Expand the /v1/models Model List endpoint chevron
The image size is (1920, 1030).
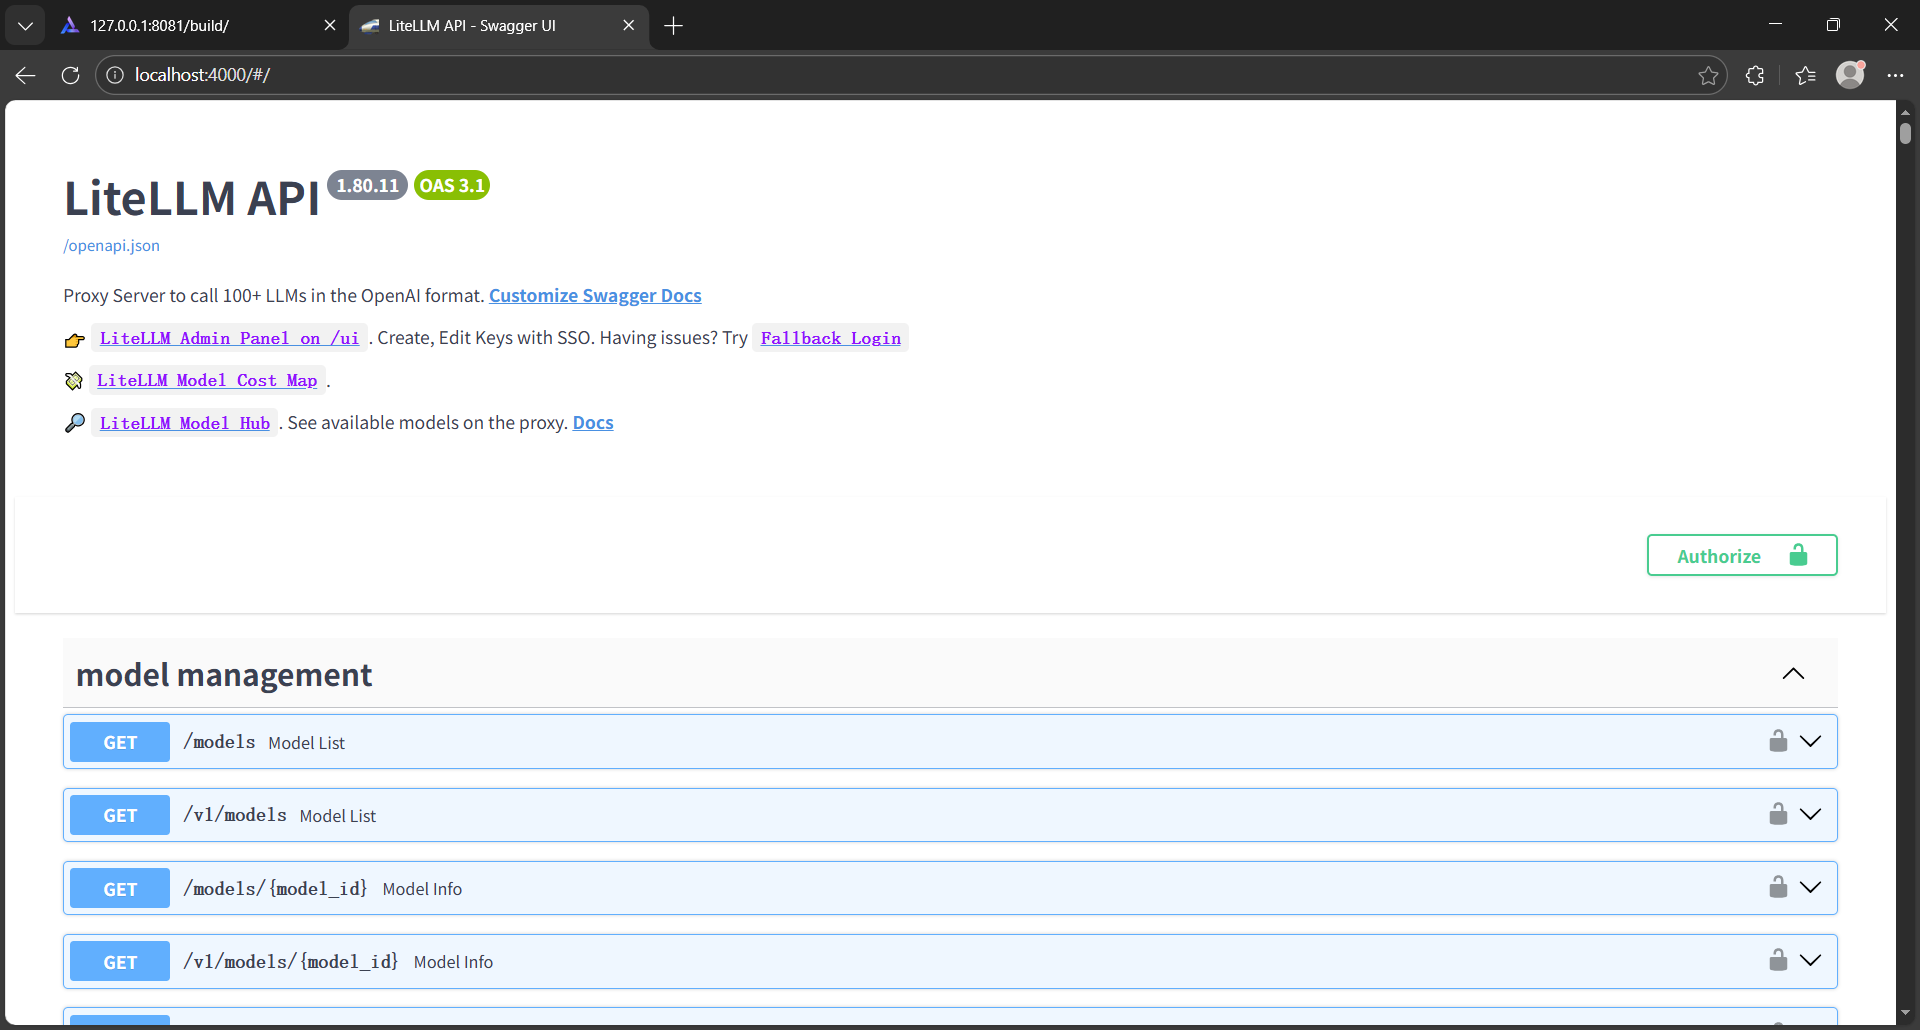coord(1811,814)
